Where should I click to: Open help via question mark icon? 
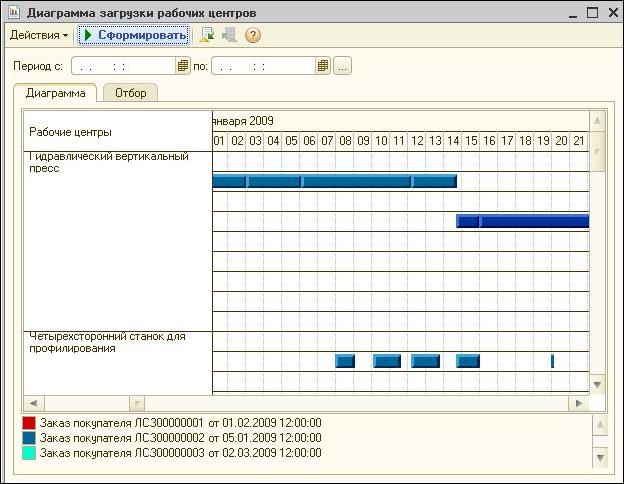tap(253, 35)
